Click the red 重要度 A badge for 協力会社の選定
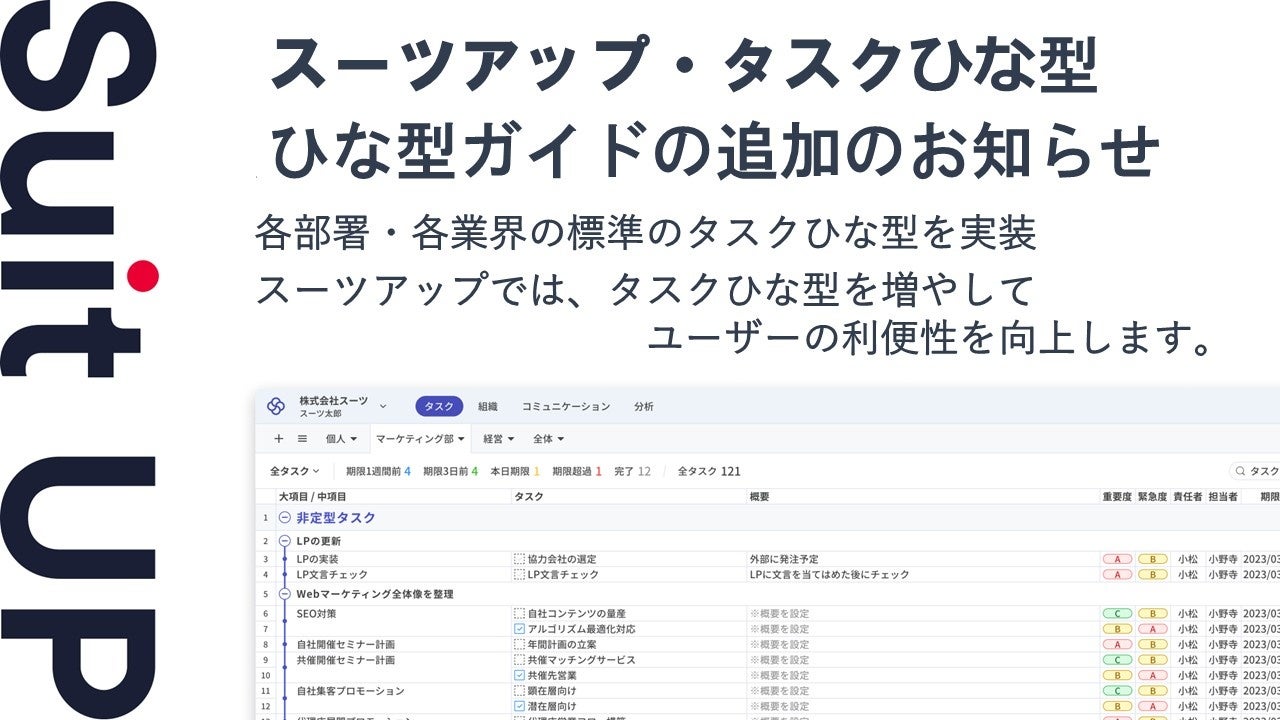The height and width of the screenshot is (720, 1280). [x=1117, y=560]
